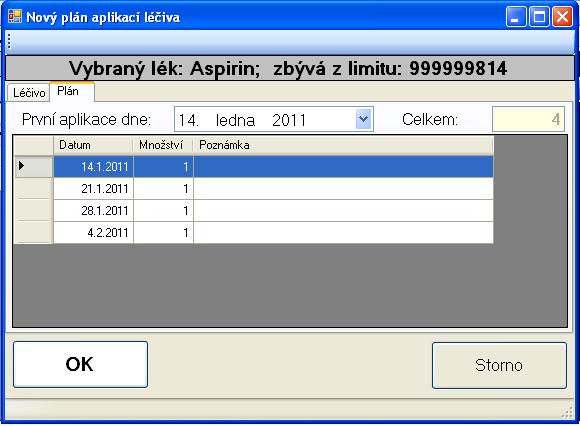Viewport: 580px width, 427px height.
Task: Click the Datum column header
Action: [x=93, y=145]
